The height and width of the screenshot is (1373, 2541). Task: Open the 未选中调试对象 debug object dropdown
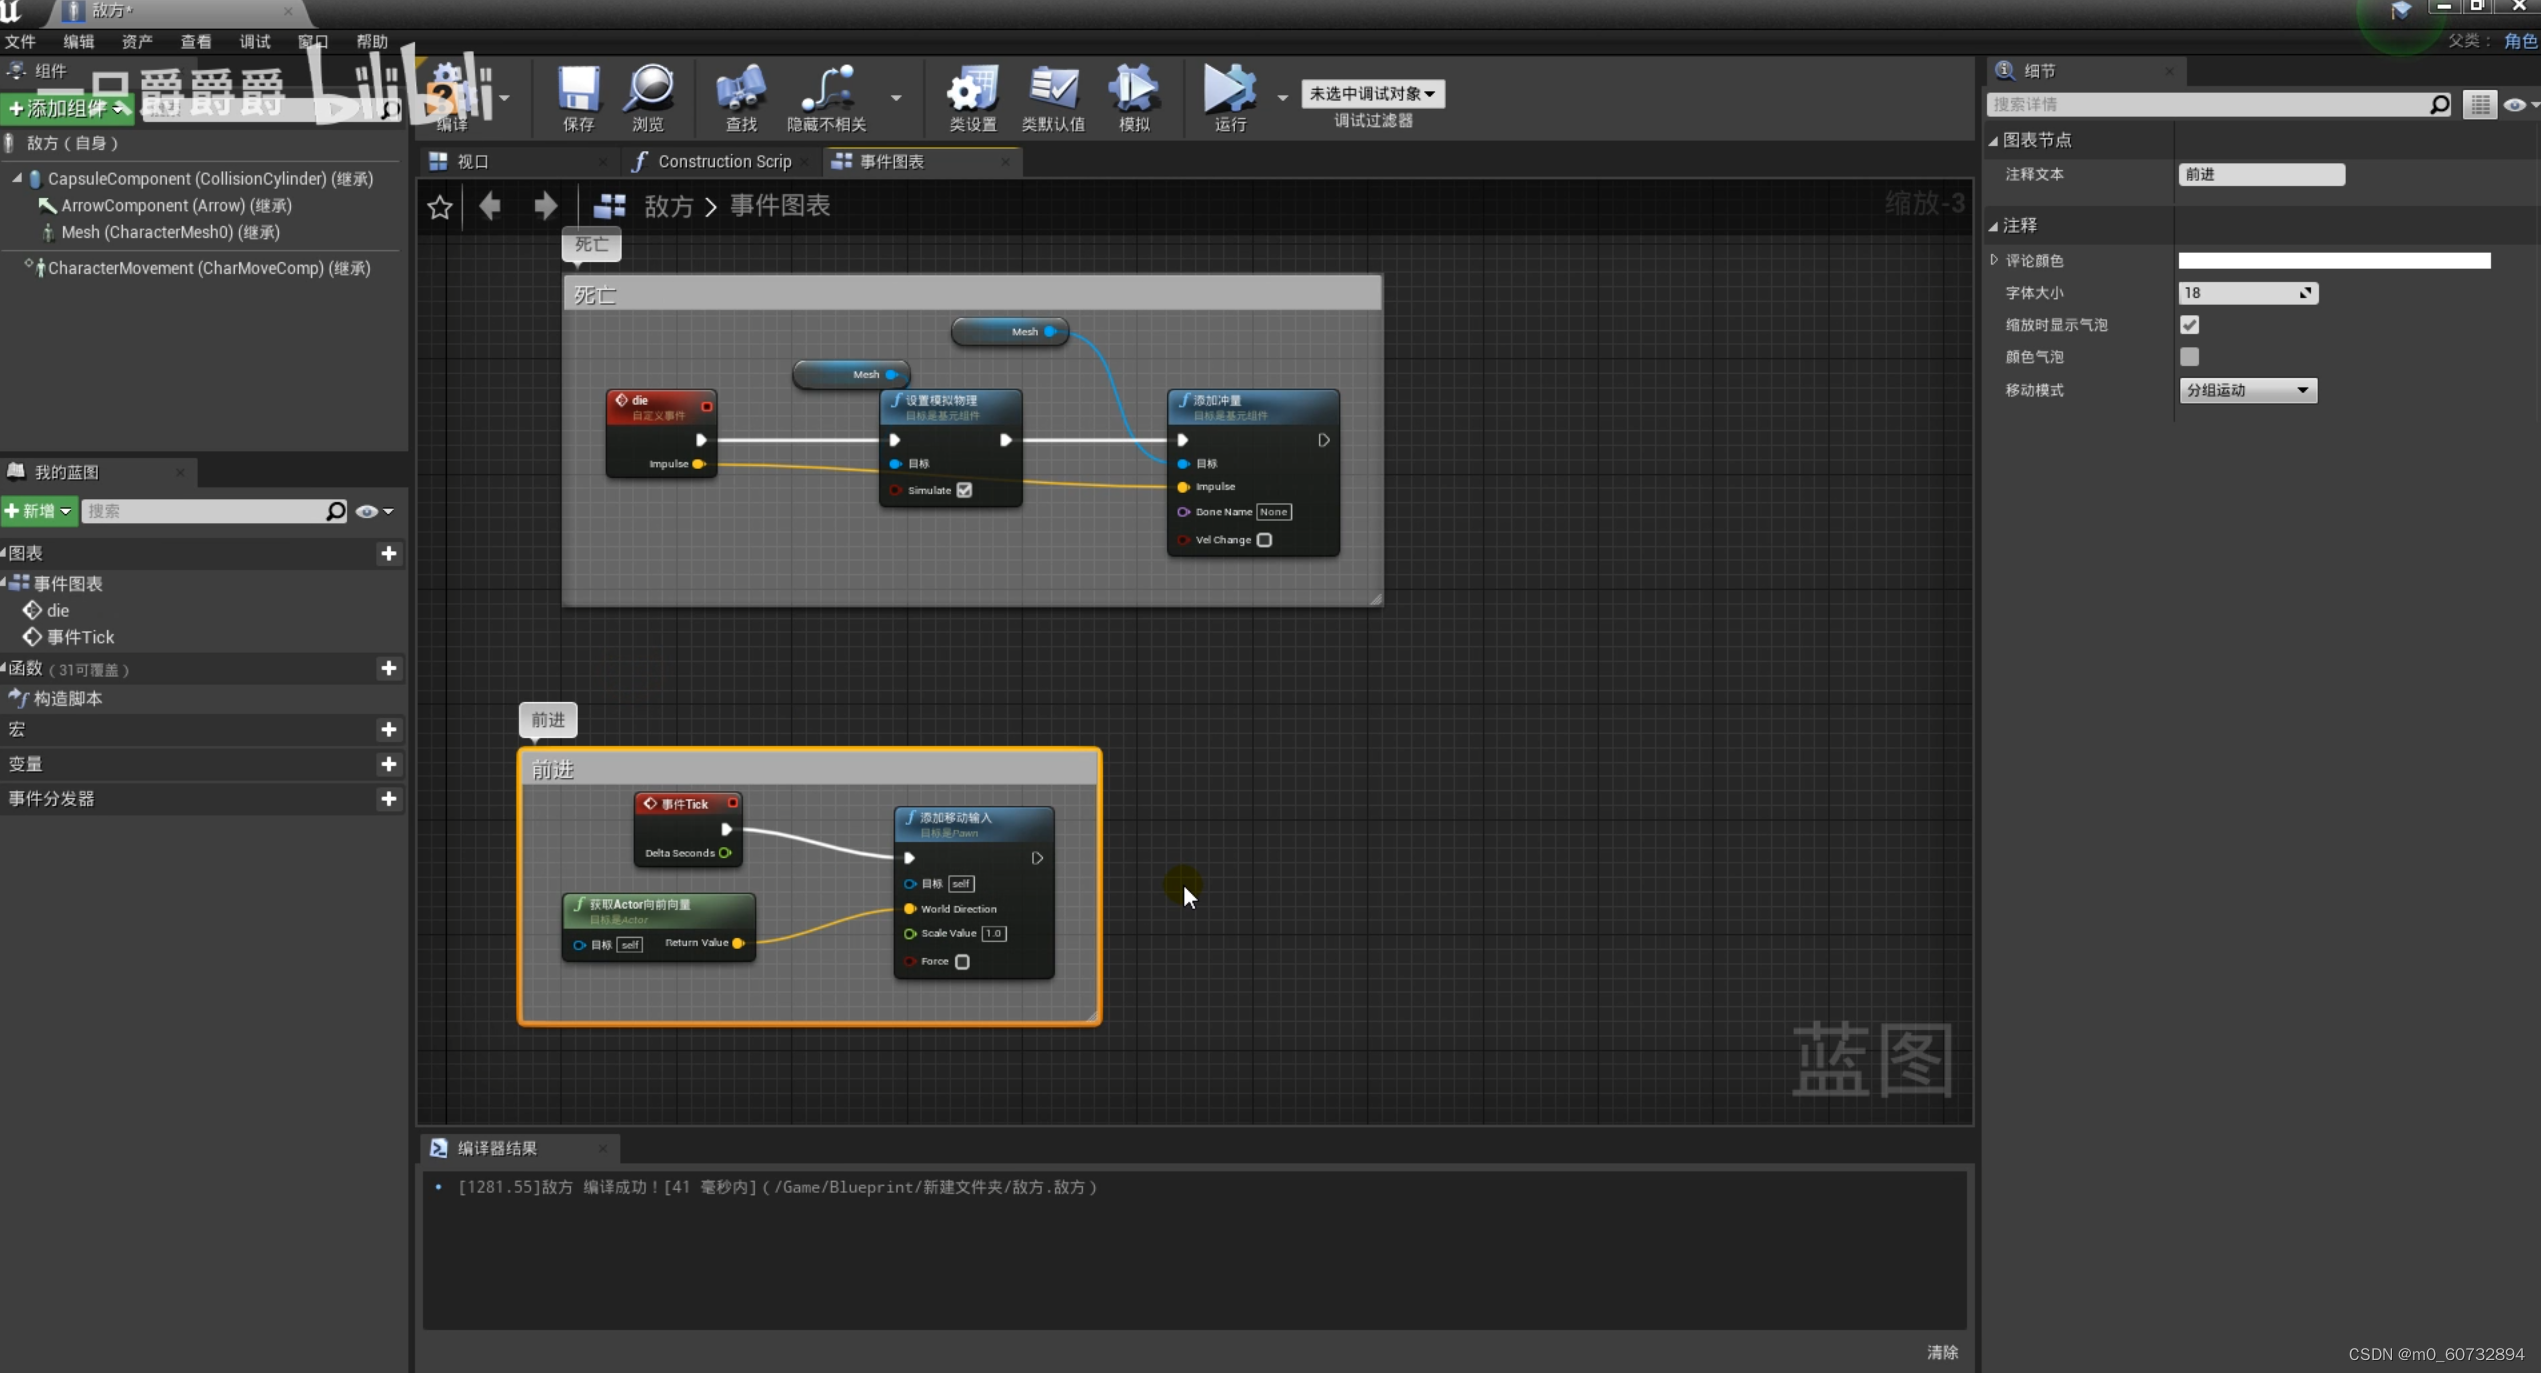coord(1371,93)
